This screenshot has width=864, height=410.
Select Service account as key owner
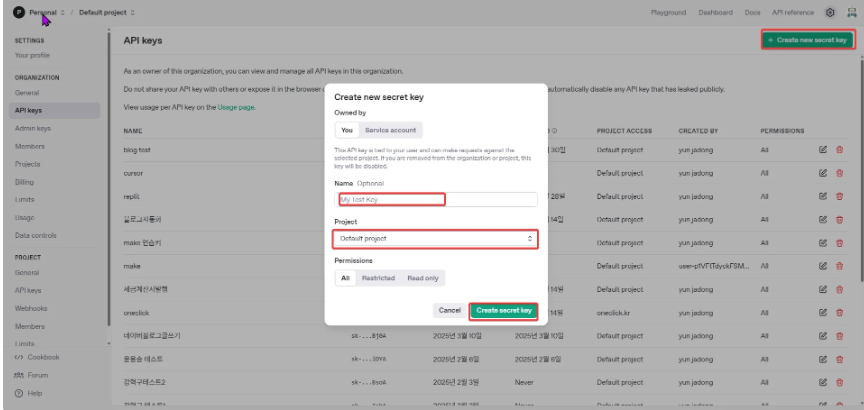click(391, 130)
